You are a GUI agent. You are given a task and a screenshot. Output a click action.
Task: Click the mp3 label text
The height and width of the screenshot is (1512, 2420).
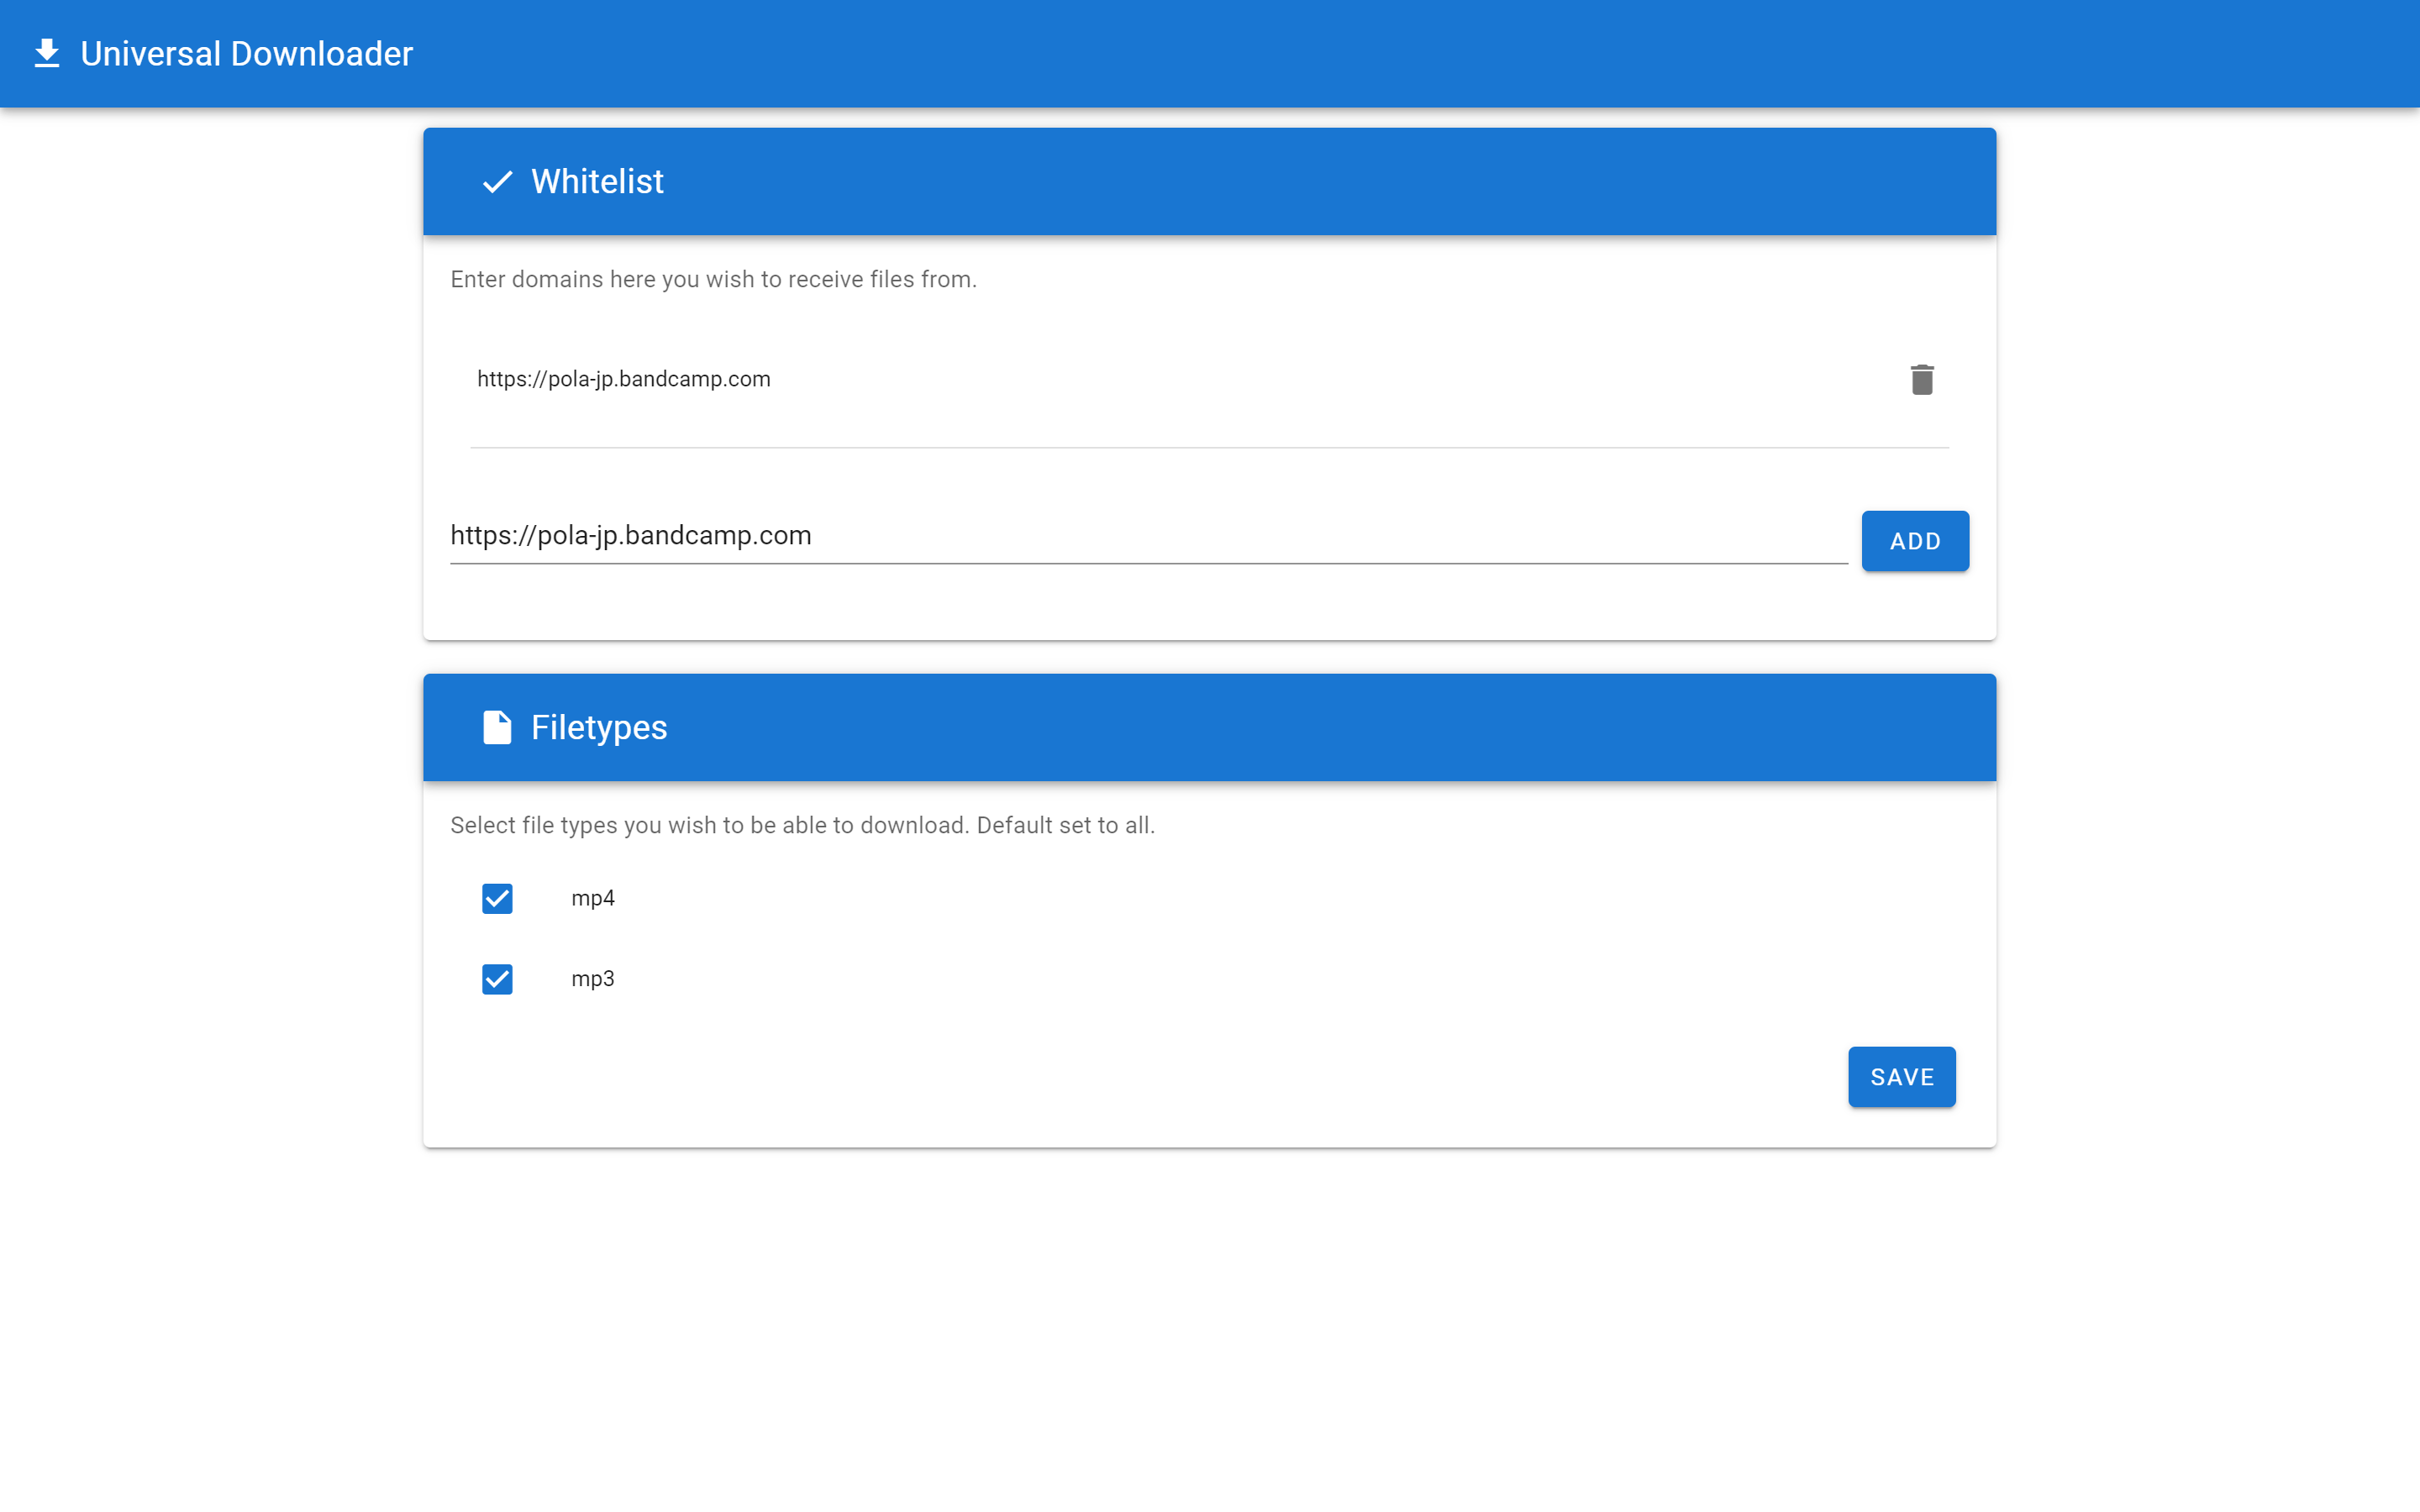593,979
